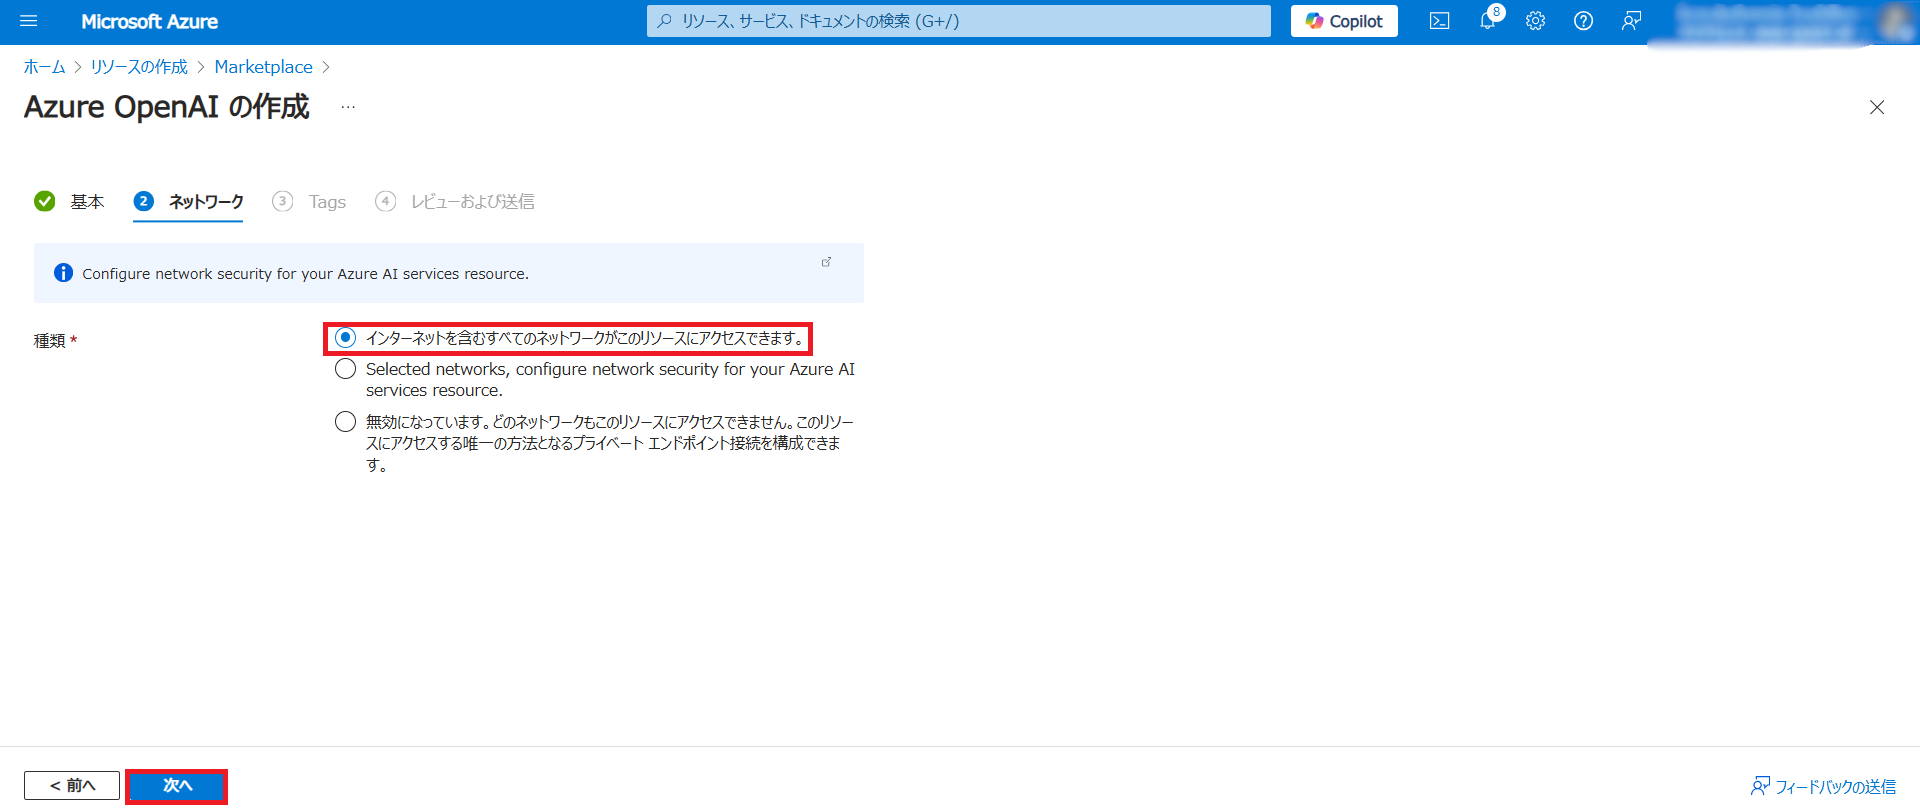Open the Copilot assistant
1920x812 pixels.
pyautogui.click(x=1344, y=21)
